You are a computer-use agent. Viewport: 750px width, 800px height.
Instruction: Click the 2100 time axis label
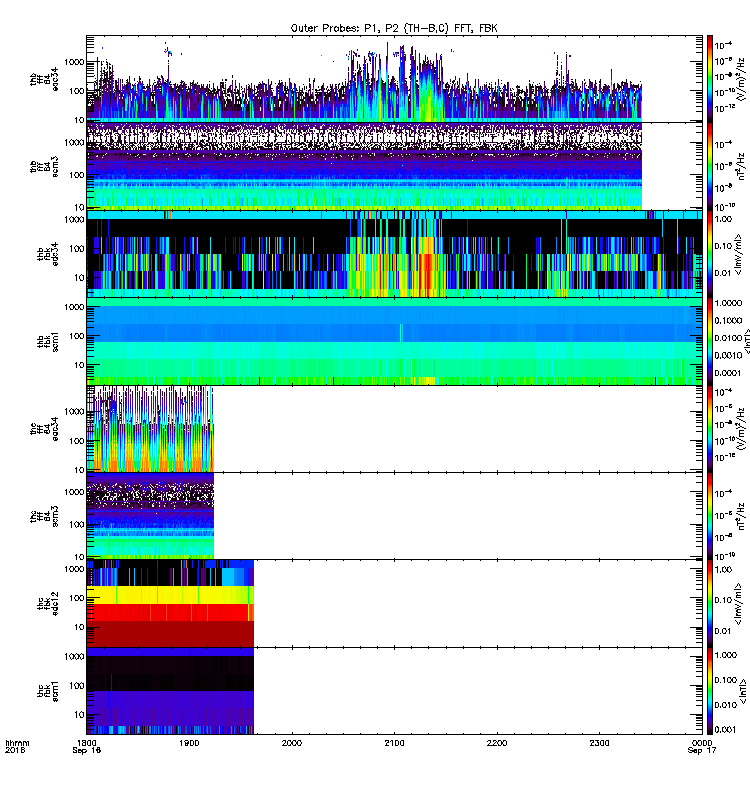tap(394, 743)
